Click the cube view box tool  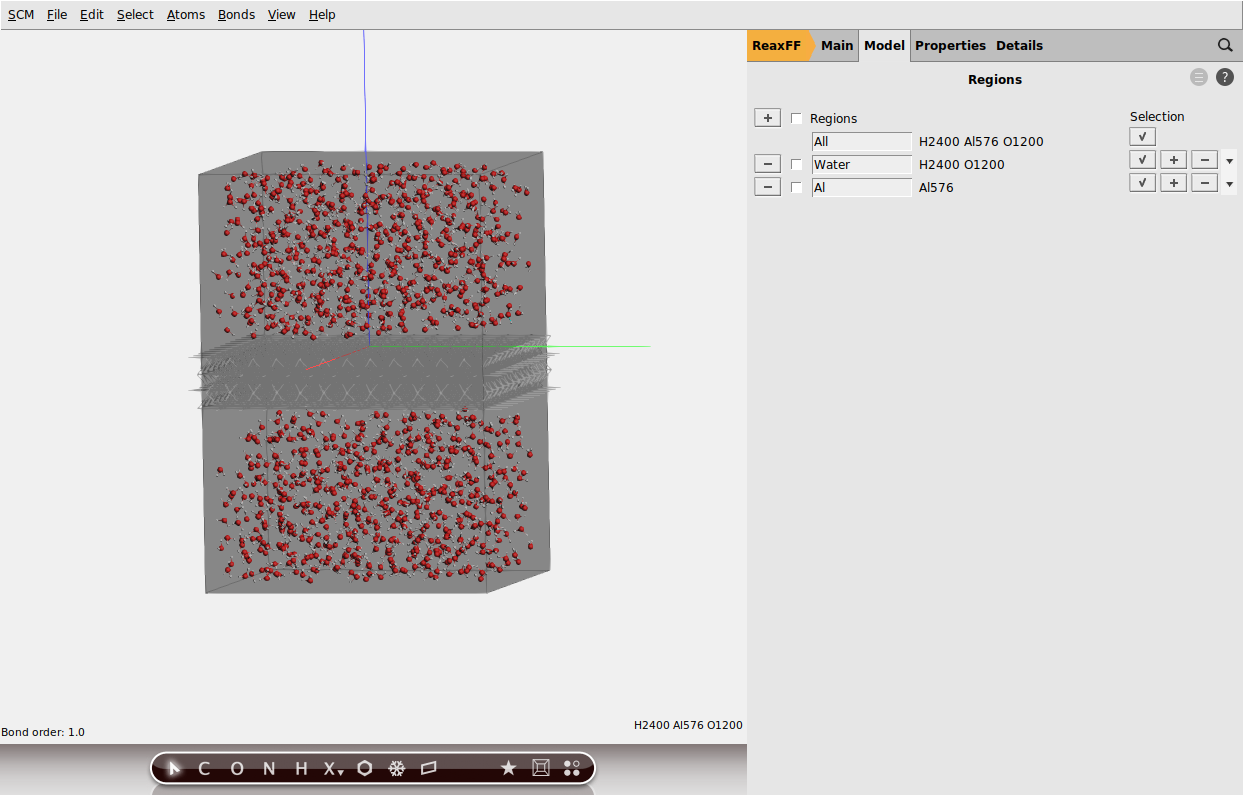[x=541, y=768]
